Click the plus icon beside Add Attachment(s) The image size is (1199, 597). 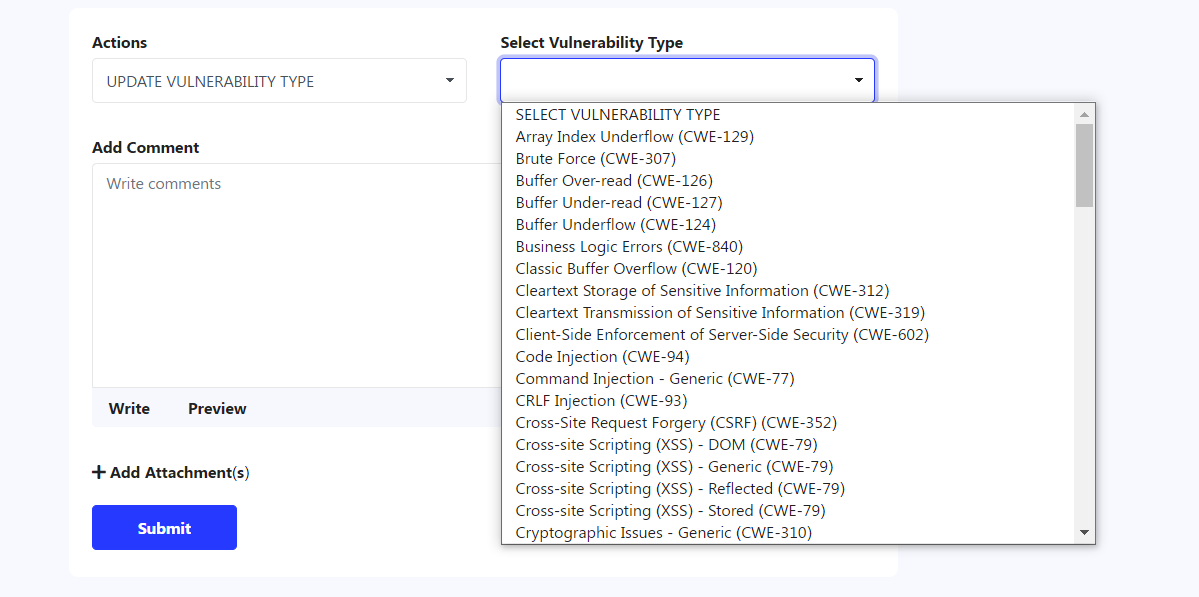[99, 472]
